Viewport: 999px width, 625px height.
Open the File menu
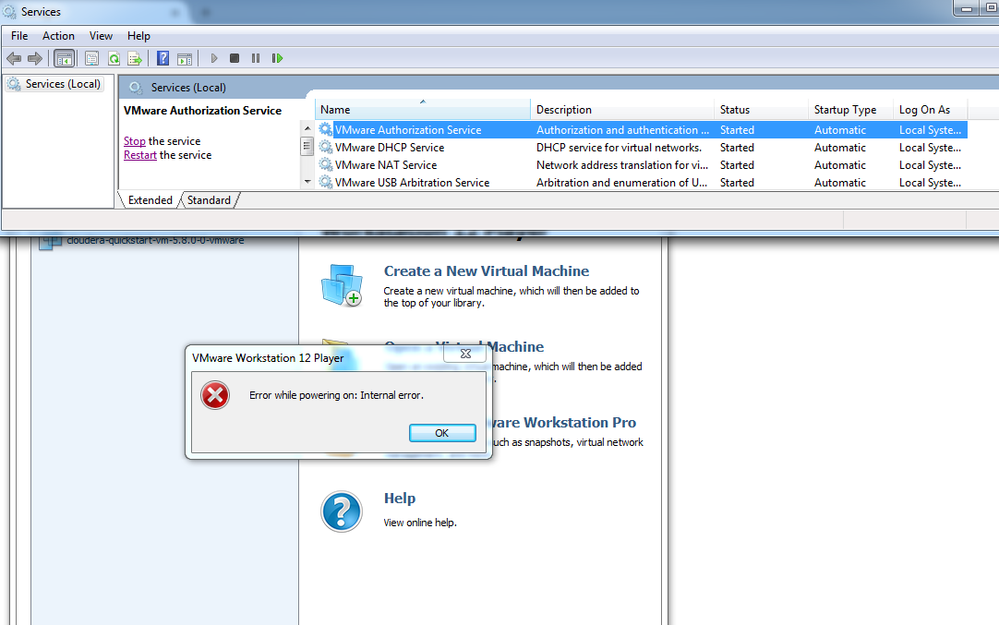coord(19,36)
